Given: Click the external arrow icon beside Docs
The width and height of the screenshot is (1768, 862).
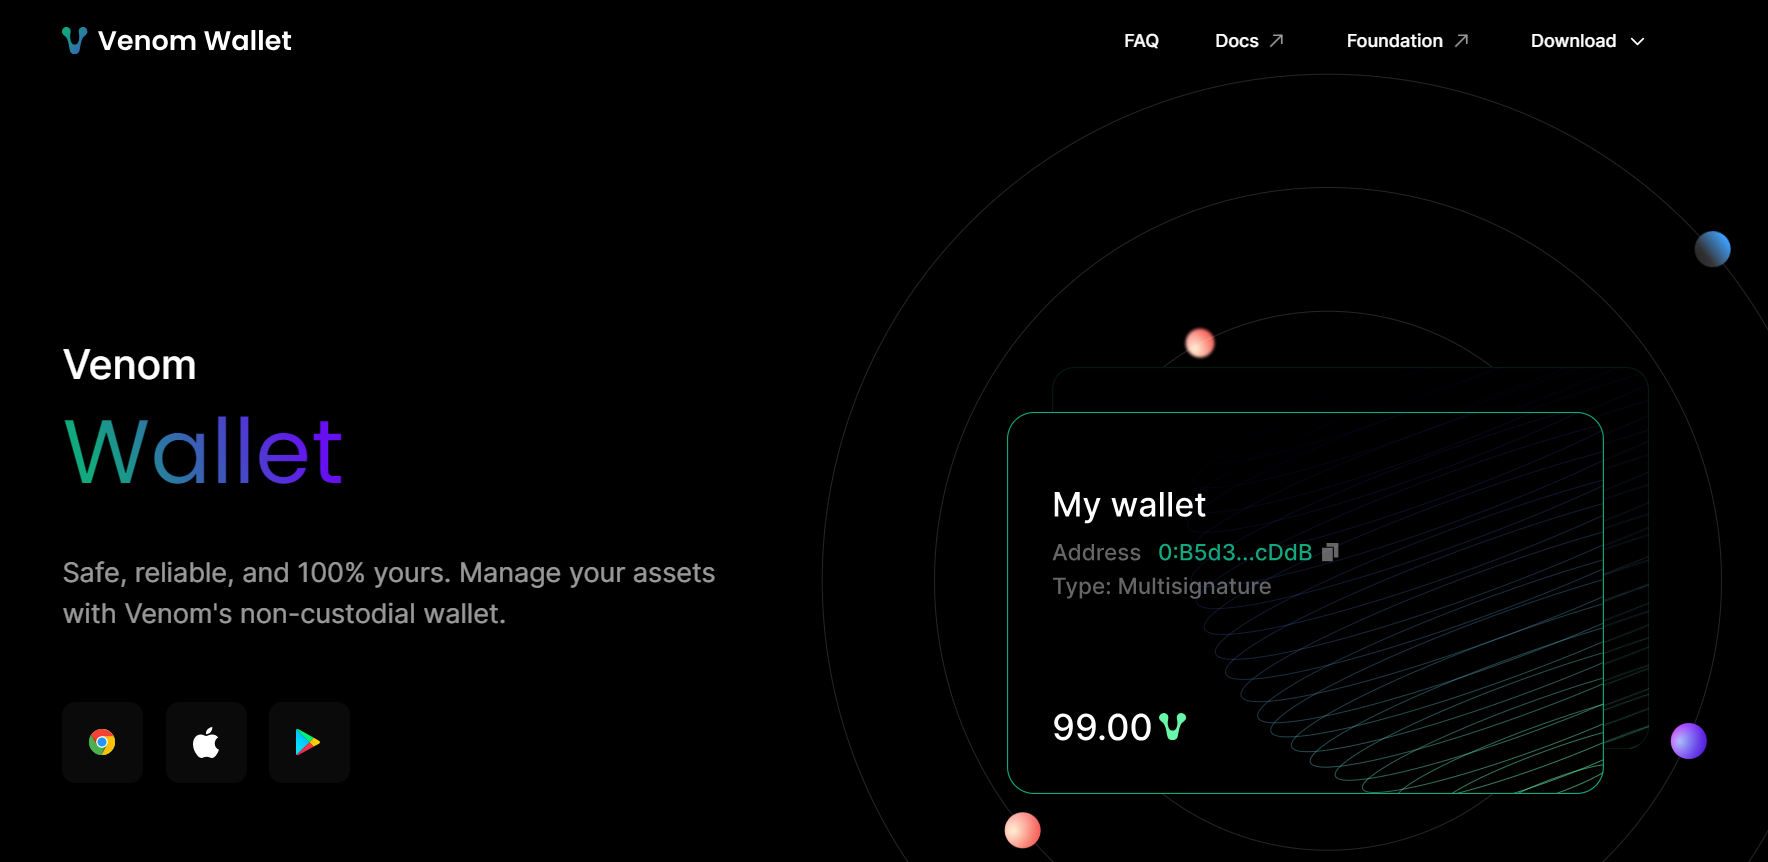Looking at the screenshot, I should pyautogui.click(x=1277, y=41).
